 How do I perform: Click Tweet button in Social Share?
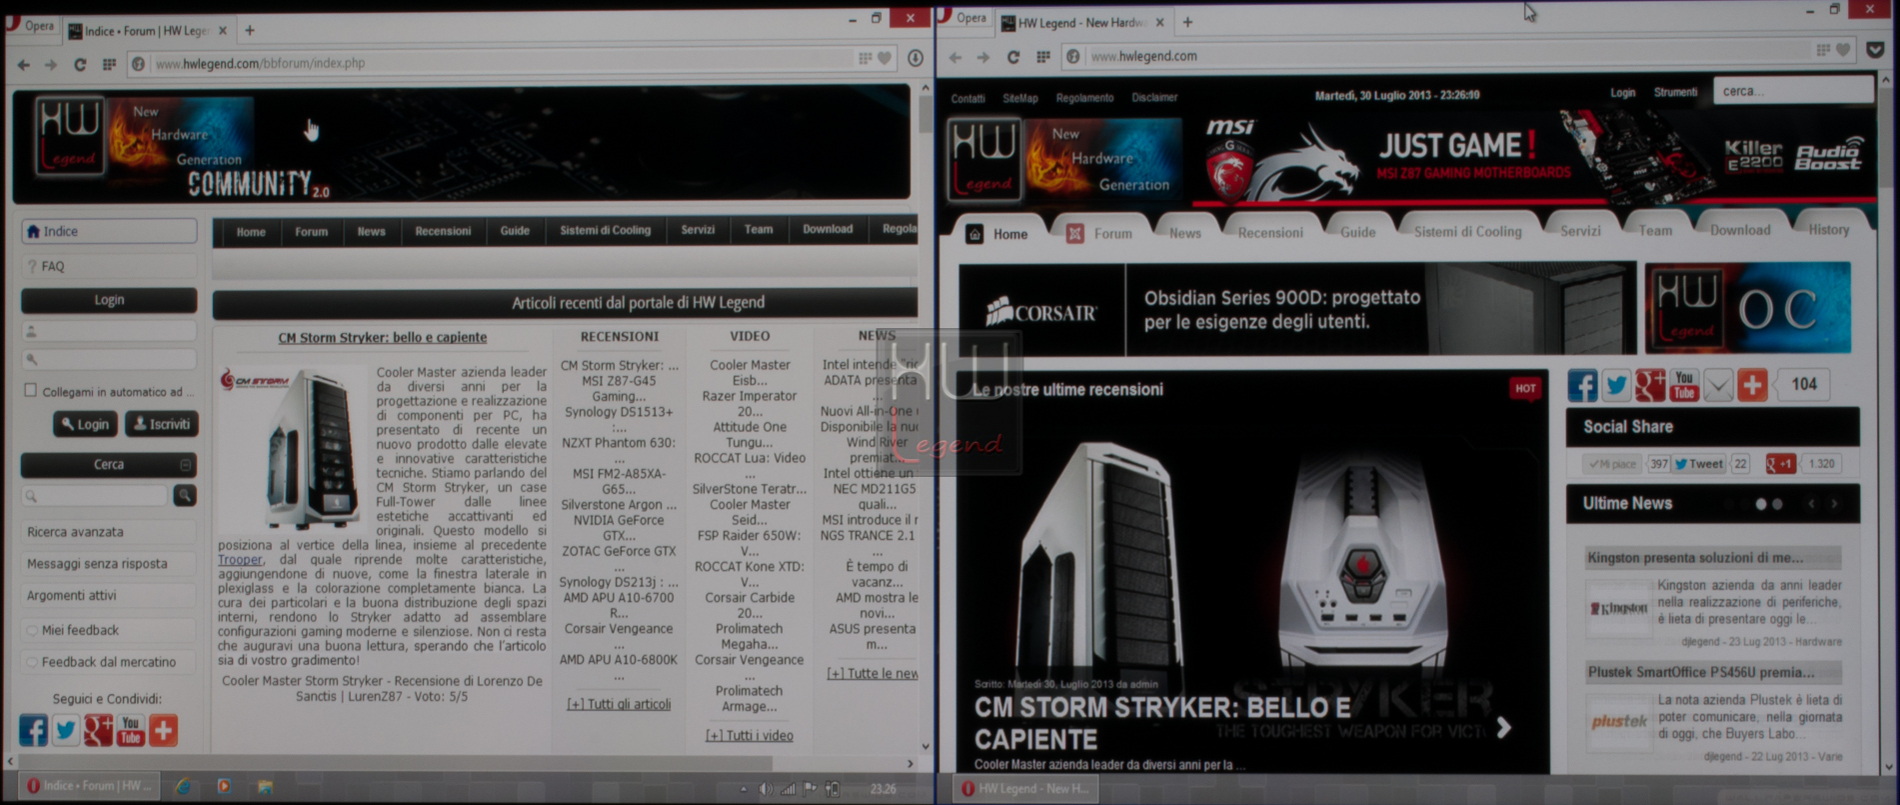1698,464
